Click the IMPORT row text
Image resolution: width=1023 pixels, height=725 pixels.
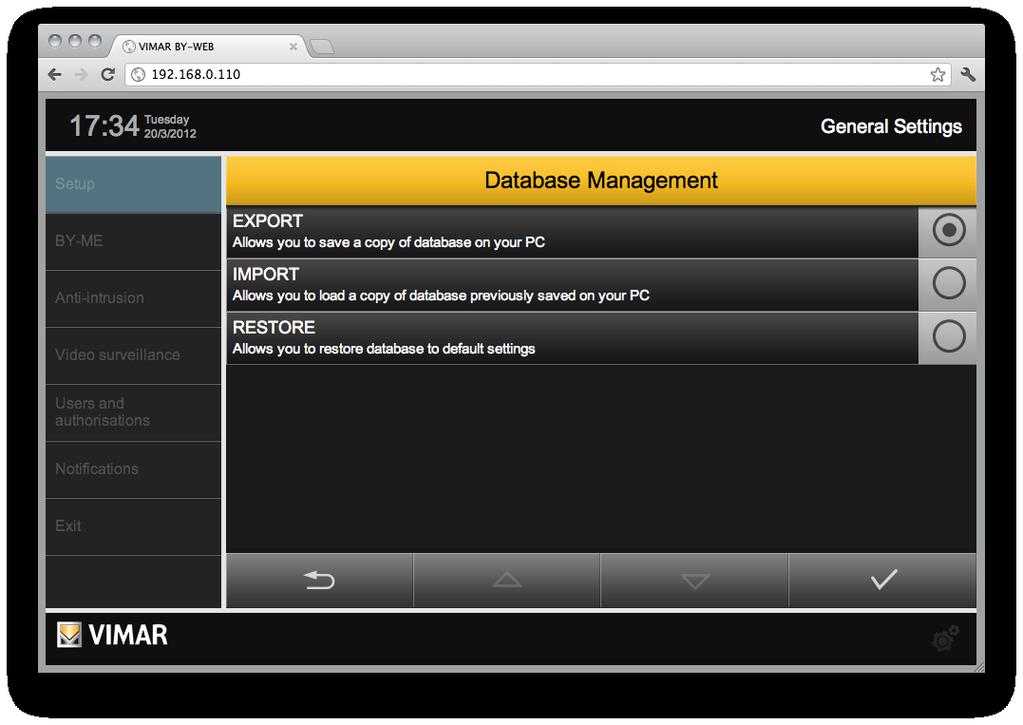pyautogui.click(x=572, y=285)
